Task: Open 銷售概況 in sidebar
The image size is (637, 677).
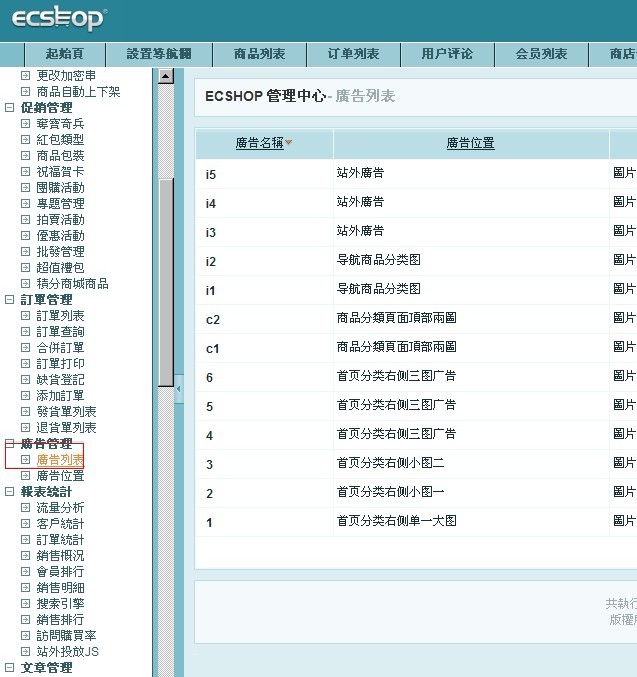Action: [x=60, y=556]
